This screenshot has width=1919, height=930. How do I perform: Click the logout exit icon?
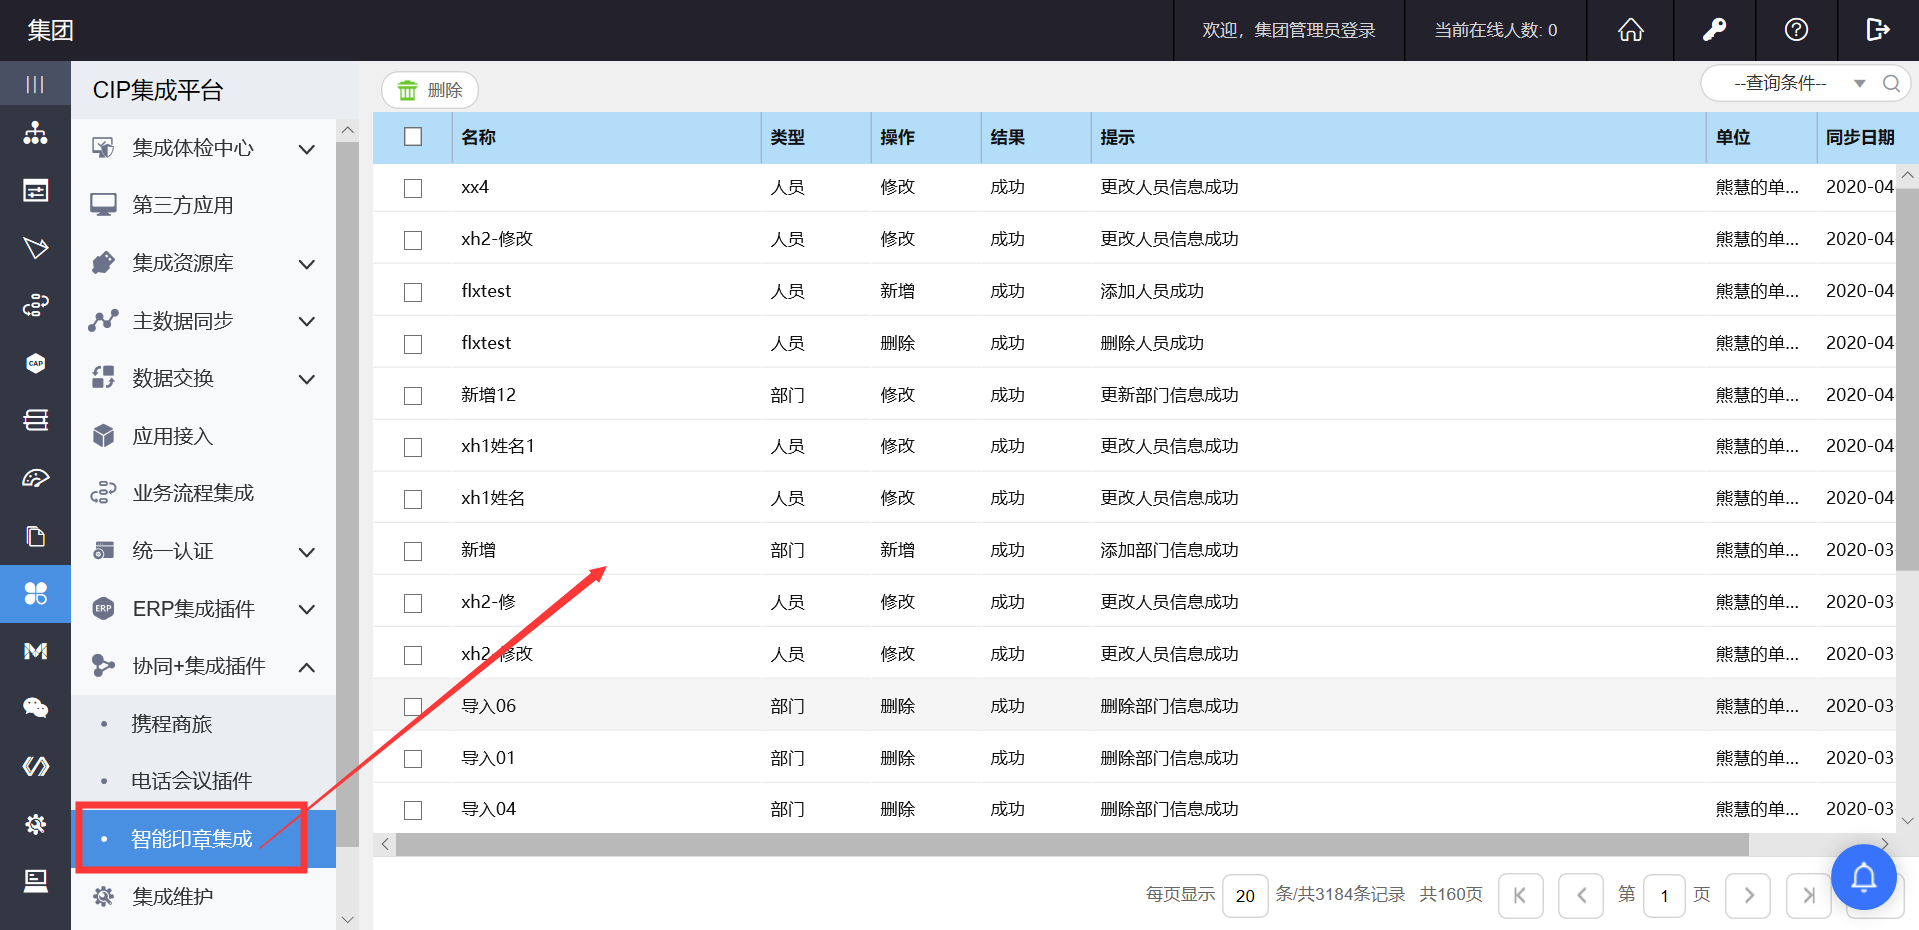point(1877,30)
